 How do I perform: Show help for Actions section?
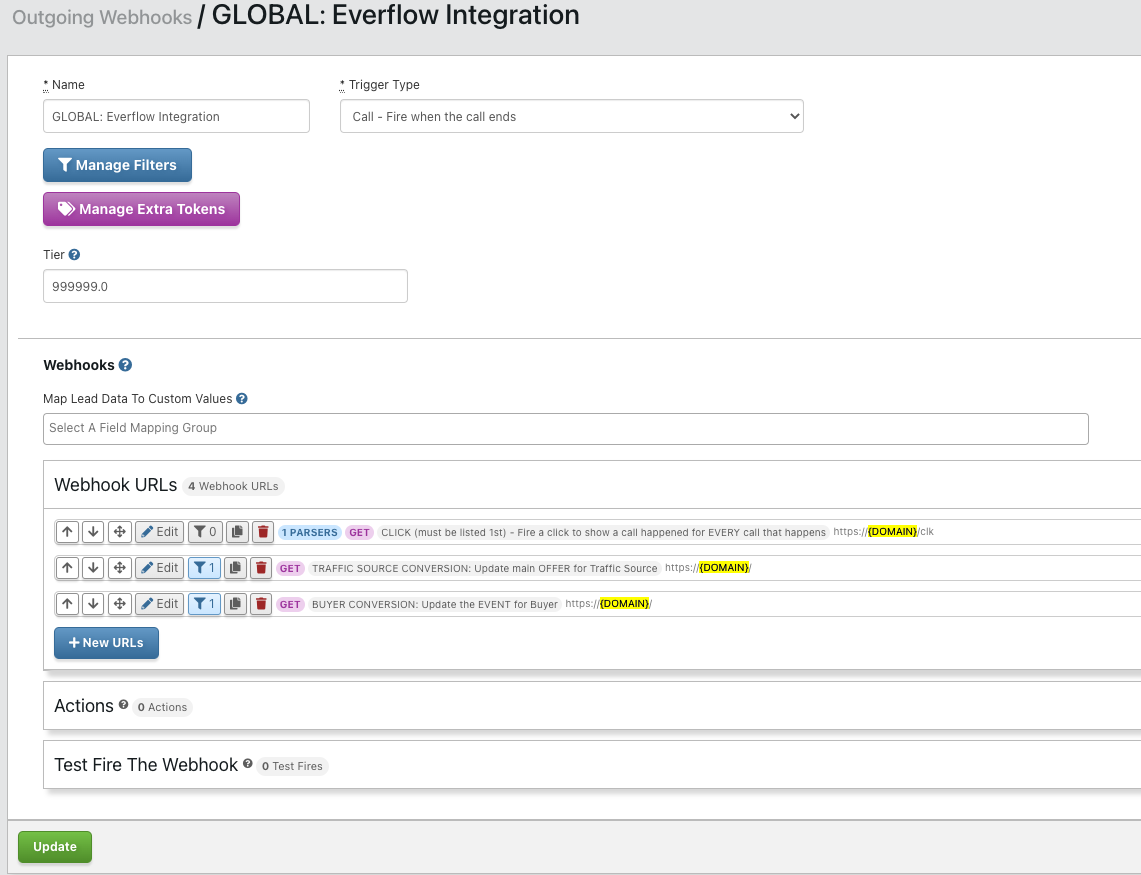124,705
